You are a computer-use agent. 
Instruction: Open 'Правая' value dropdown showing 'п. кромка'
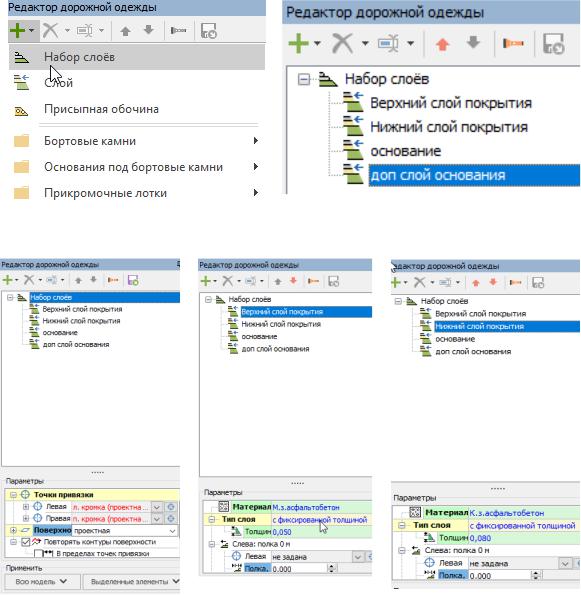coord(157,518)
